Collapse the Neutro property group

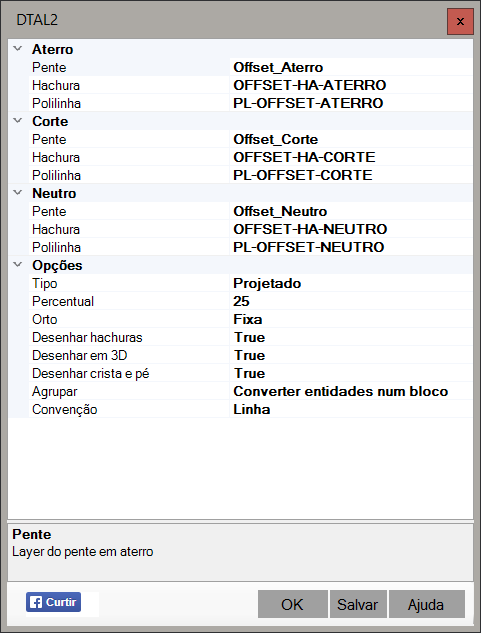coord(17,193)
